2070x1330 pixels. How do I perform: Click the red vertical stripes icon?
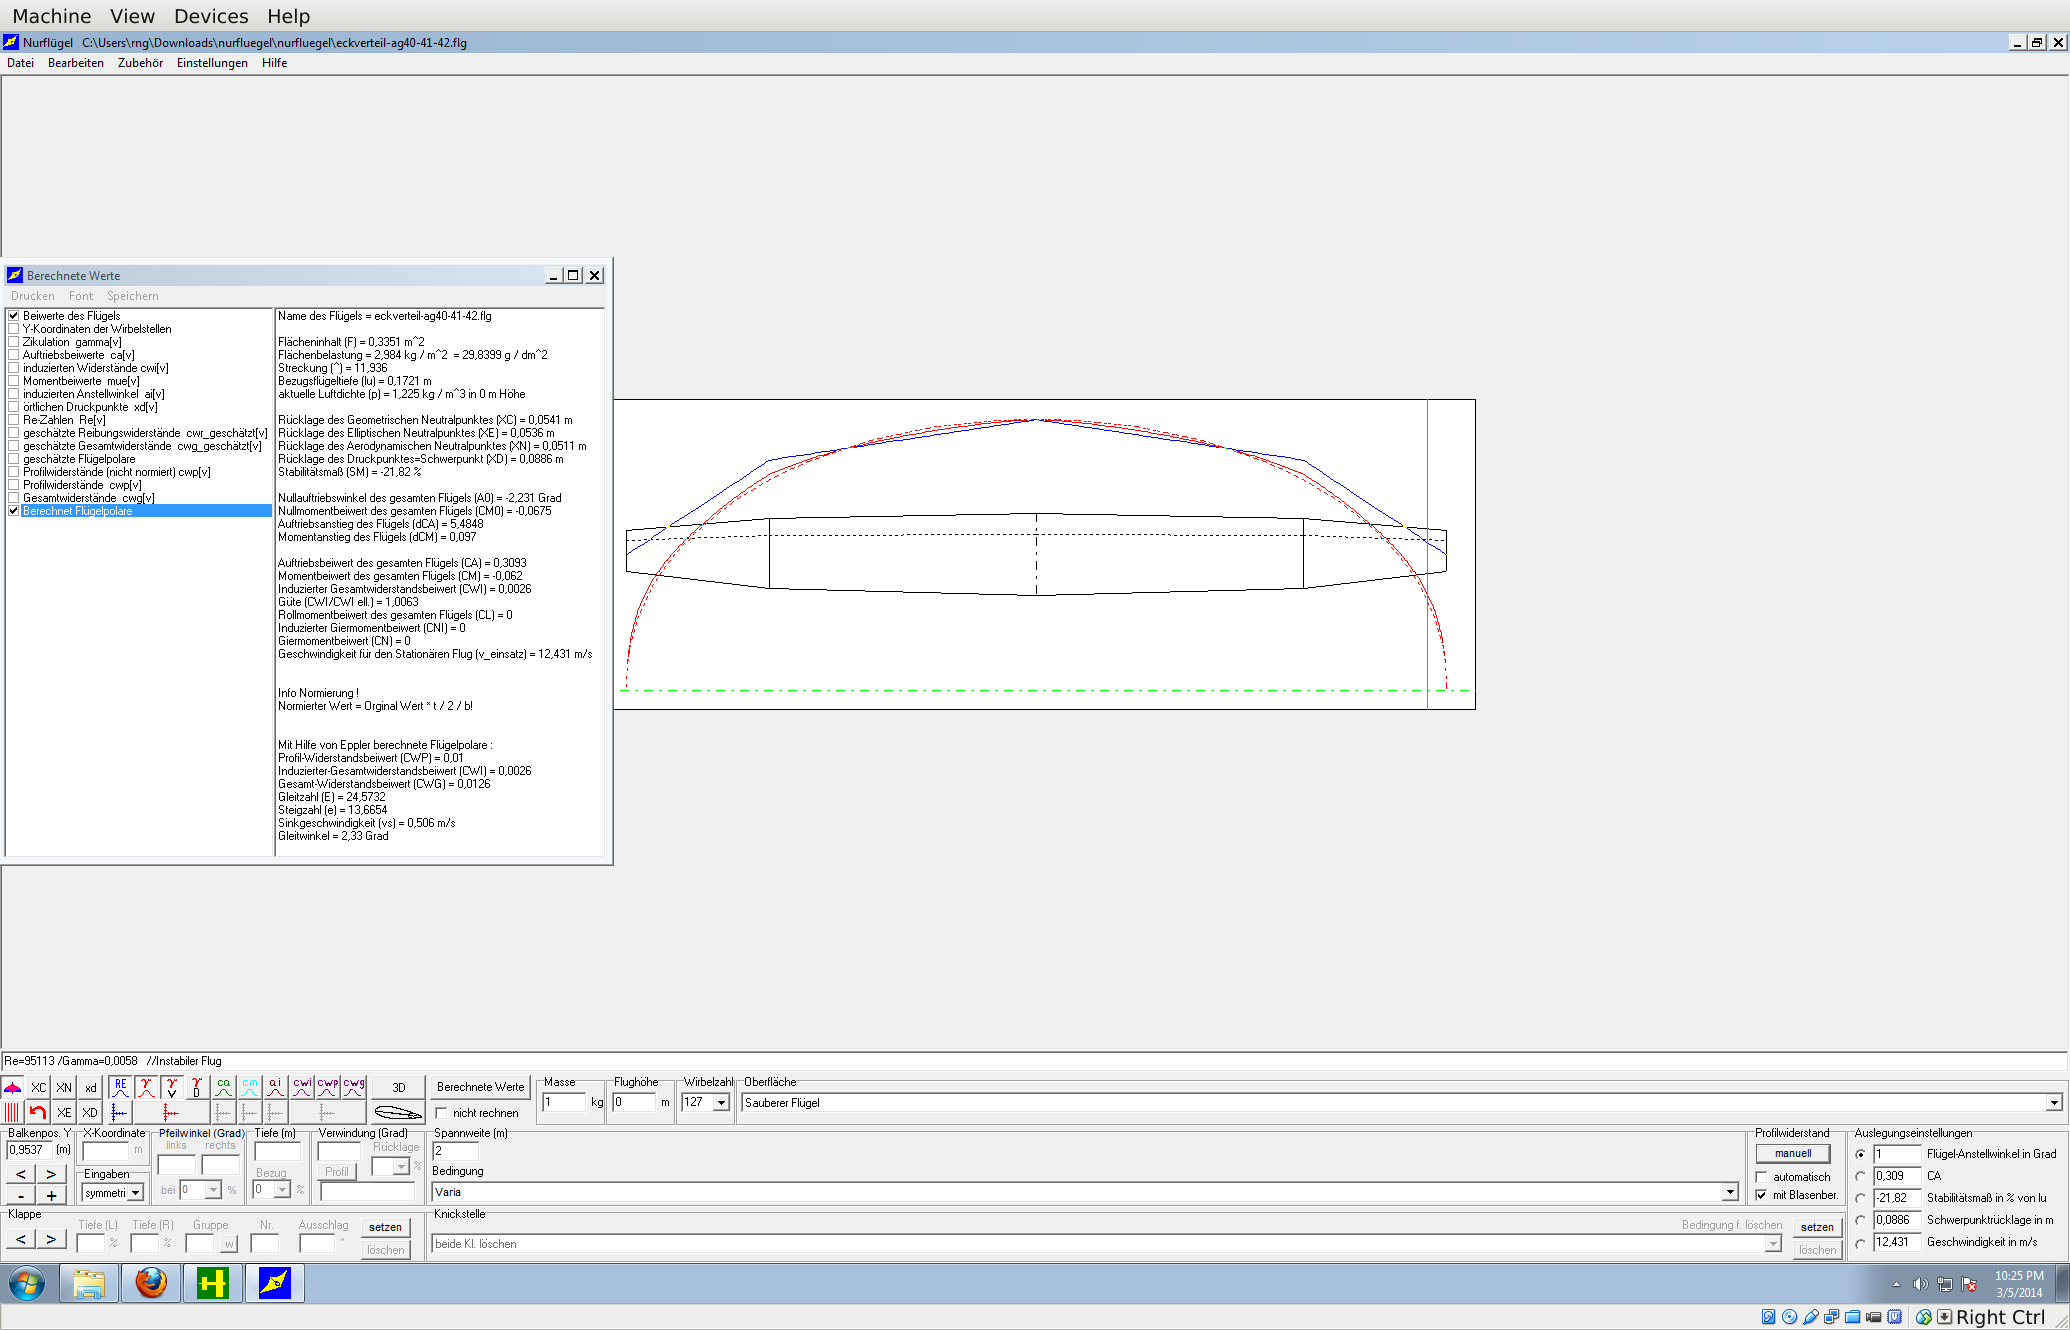click(x=12, y=1112)
